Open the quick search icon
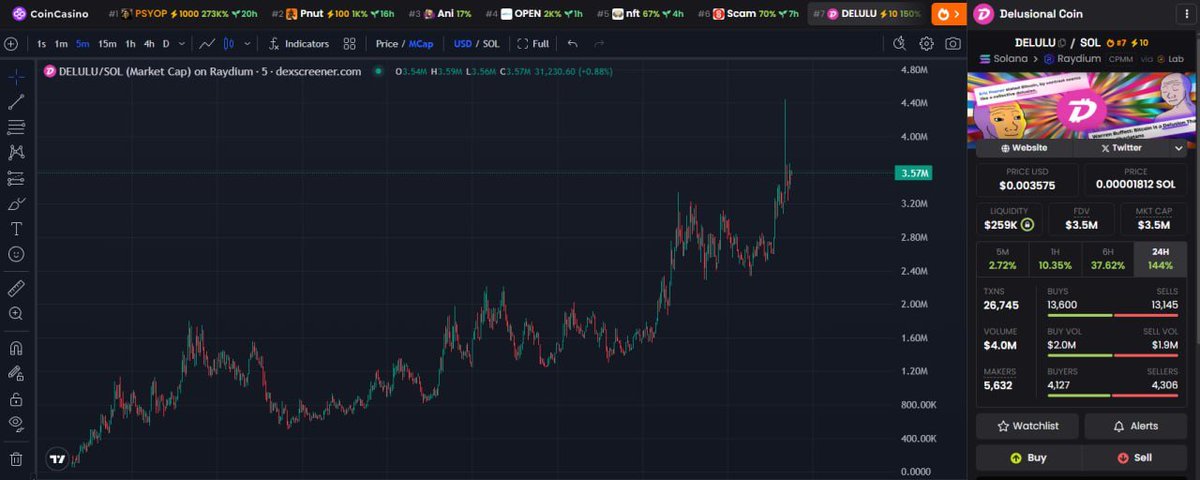Screen dimensions: 1200x480 tap(899, 44)
